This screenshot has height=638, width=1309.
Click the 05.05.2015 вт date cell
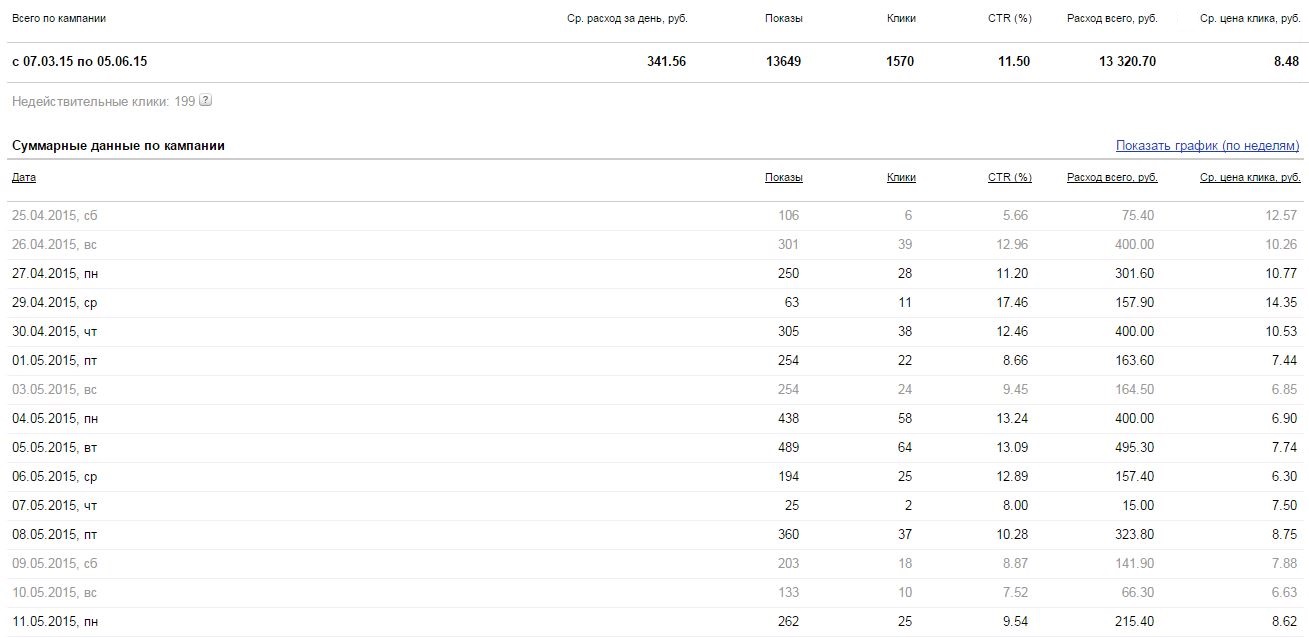click(x=54, y=447)
